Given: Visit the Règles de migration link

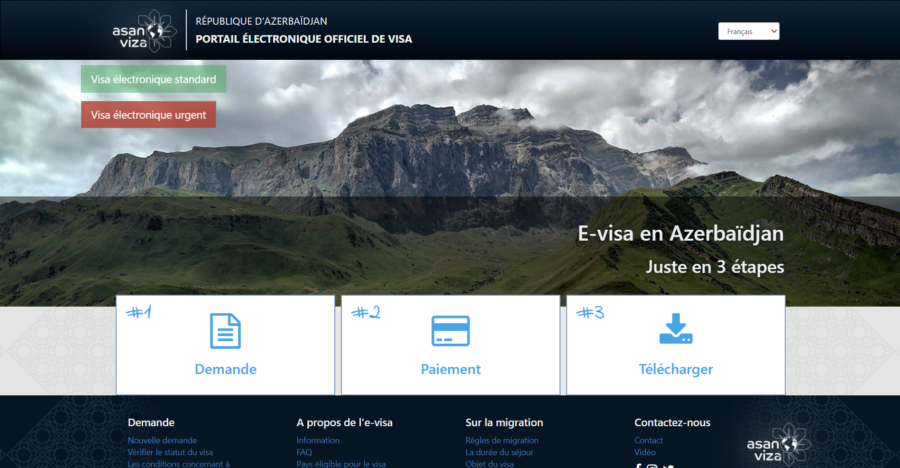Looking at the screenshot, I should (502, 440).
